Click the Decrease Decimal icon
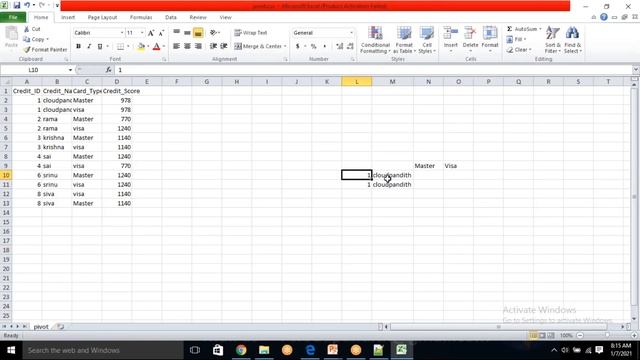This screenshot has height=360, width=640. [350, 47]
